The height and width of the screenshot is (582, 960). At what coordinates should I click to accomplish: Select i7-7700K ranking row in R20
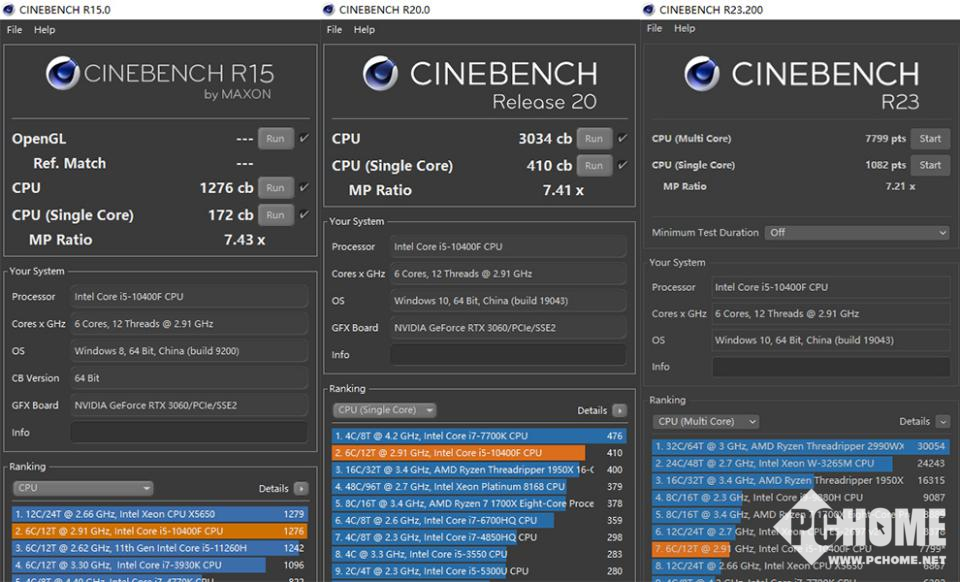478,436
